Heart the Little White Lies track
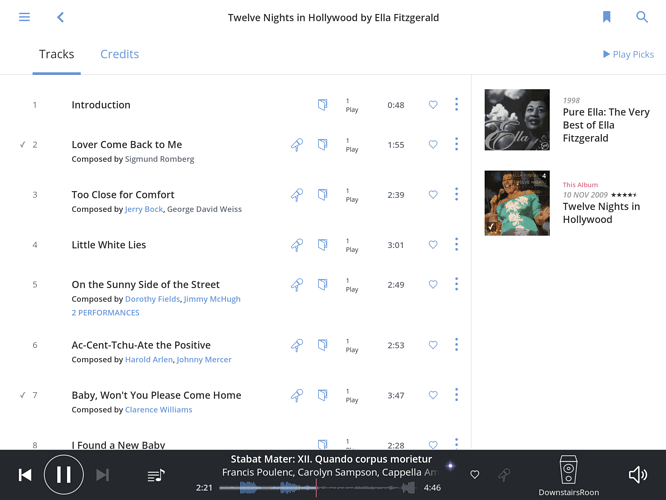The width and height of the screenshot is (666, 500). click(433, 245)
